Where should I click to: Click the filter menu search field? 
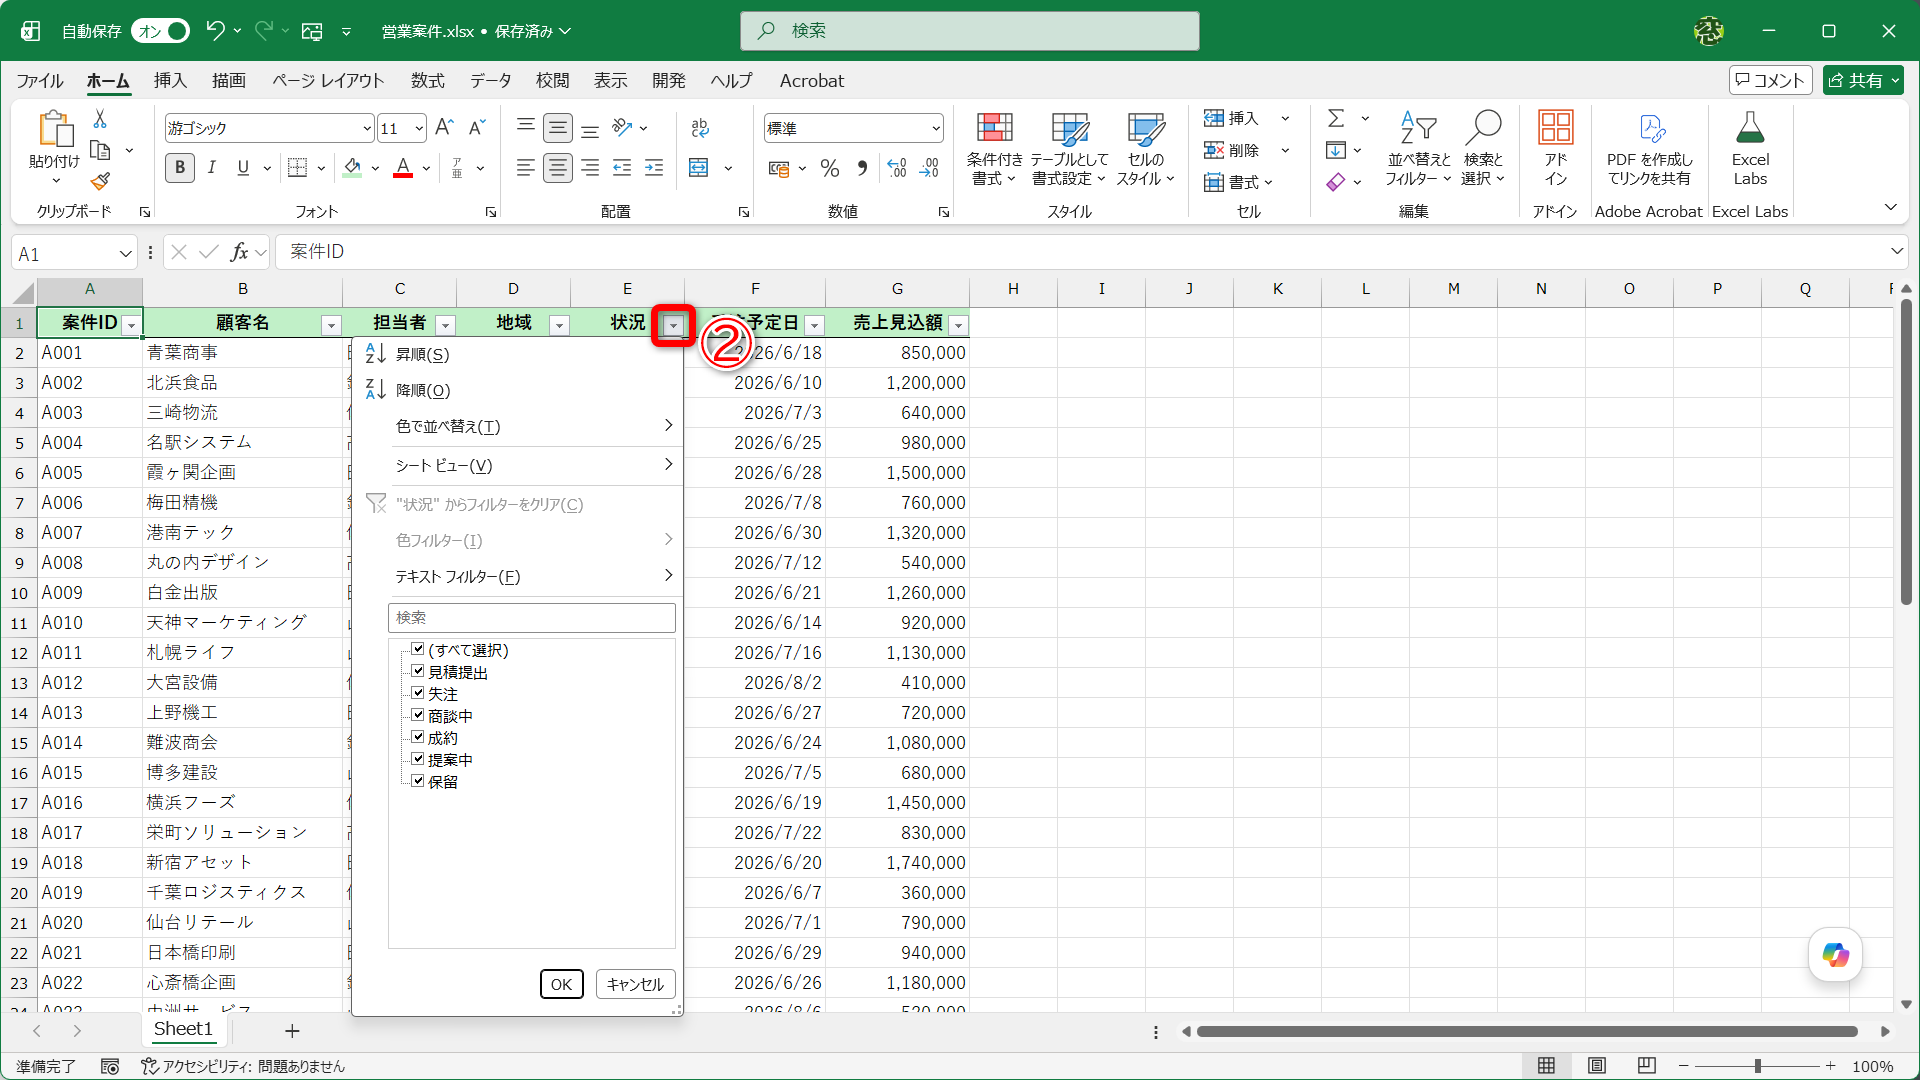(x=532, y=618)
